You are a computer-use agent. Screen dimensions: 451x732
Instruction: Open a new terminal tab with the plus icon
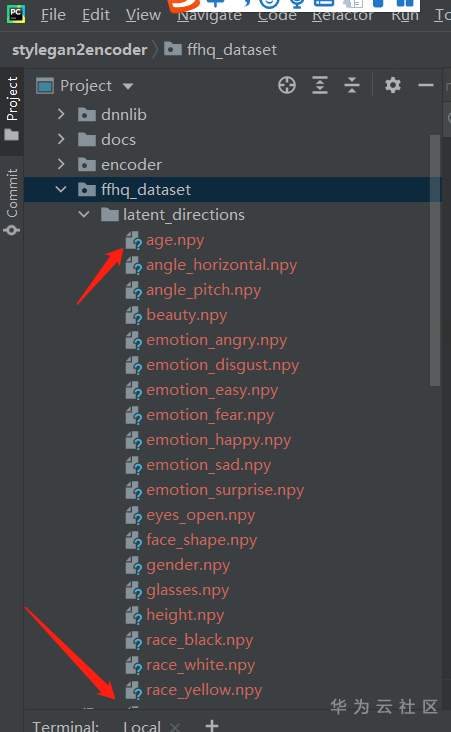click(x=211, y=725)
